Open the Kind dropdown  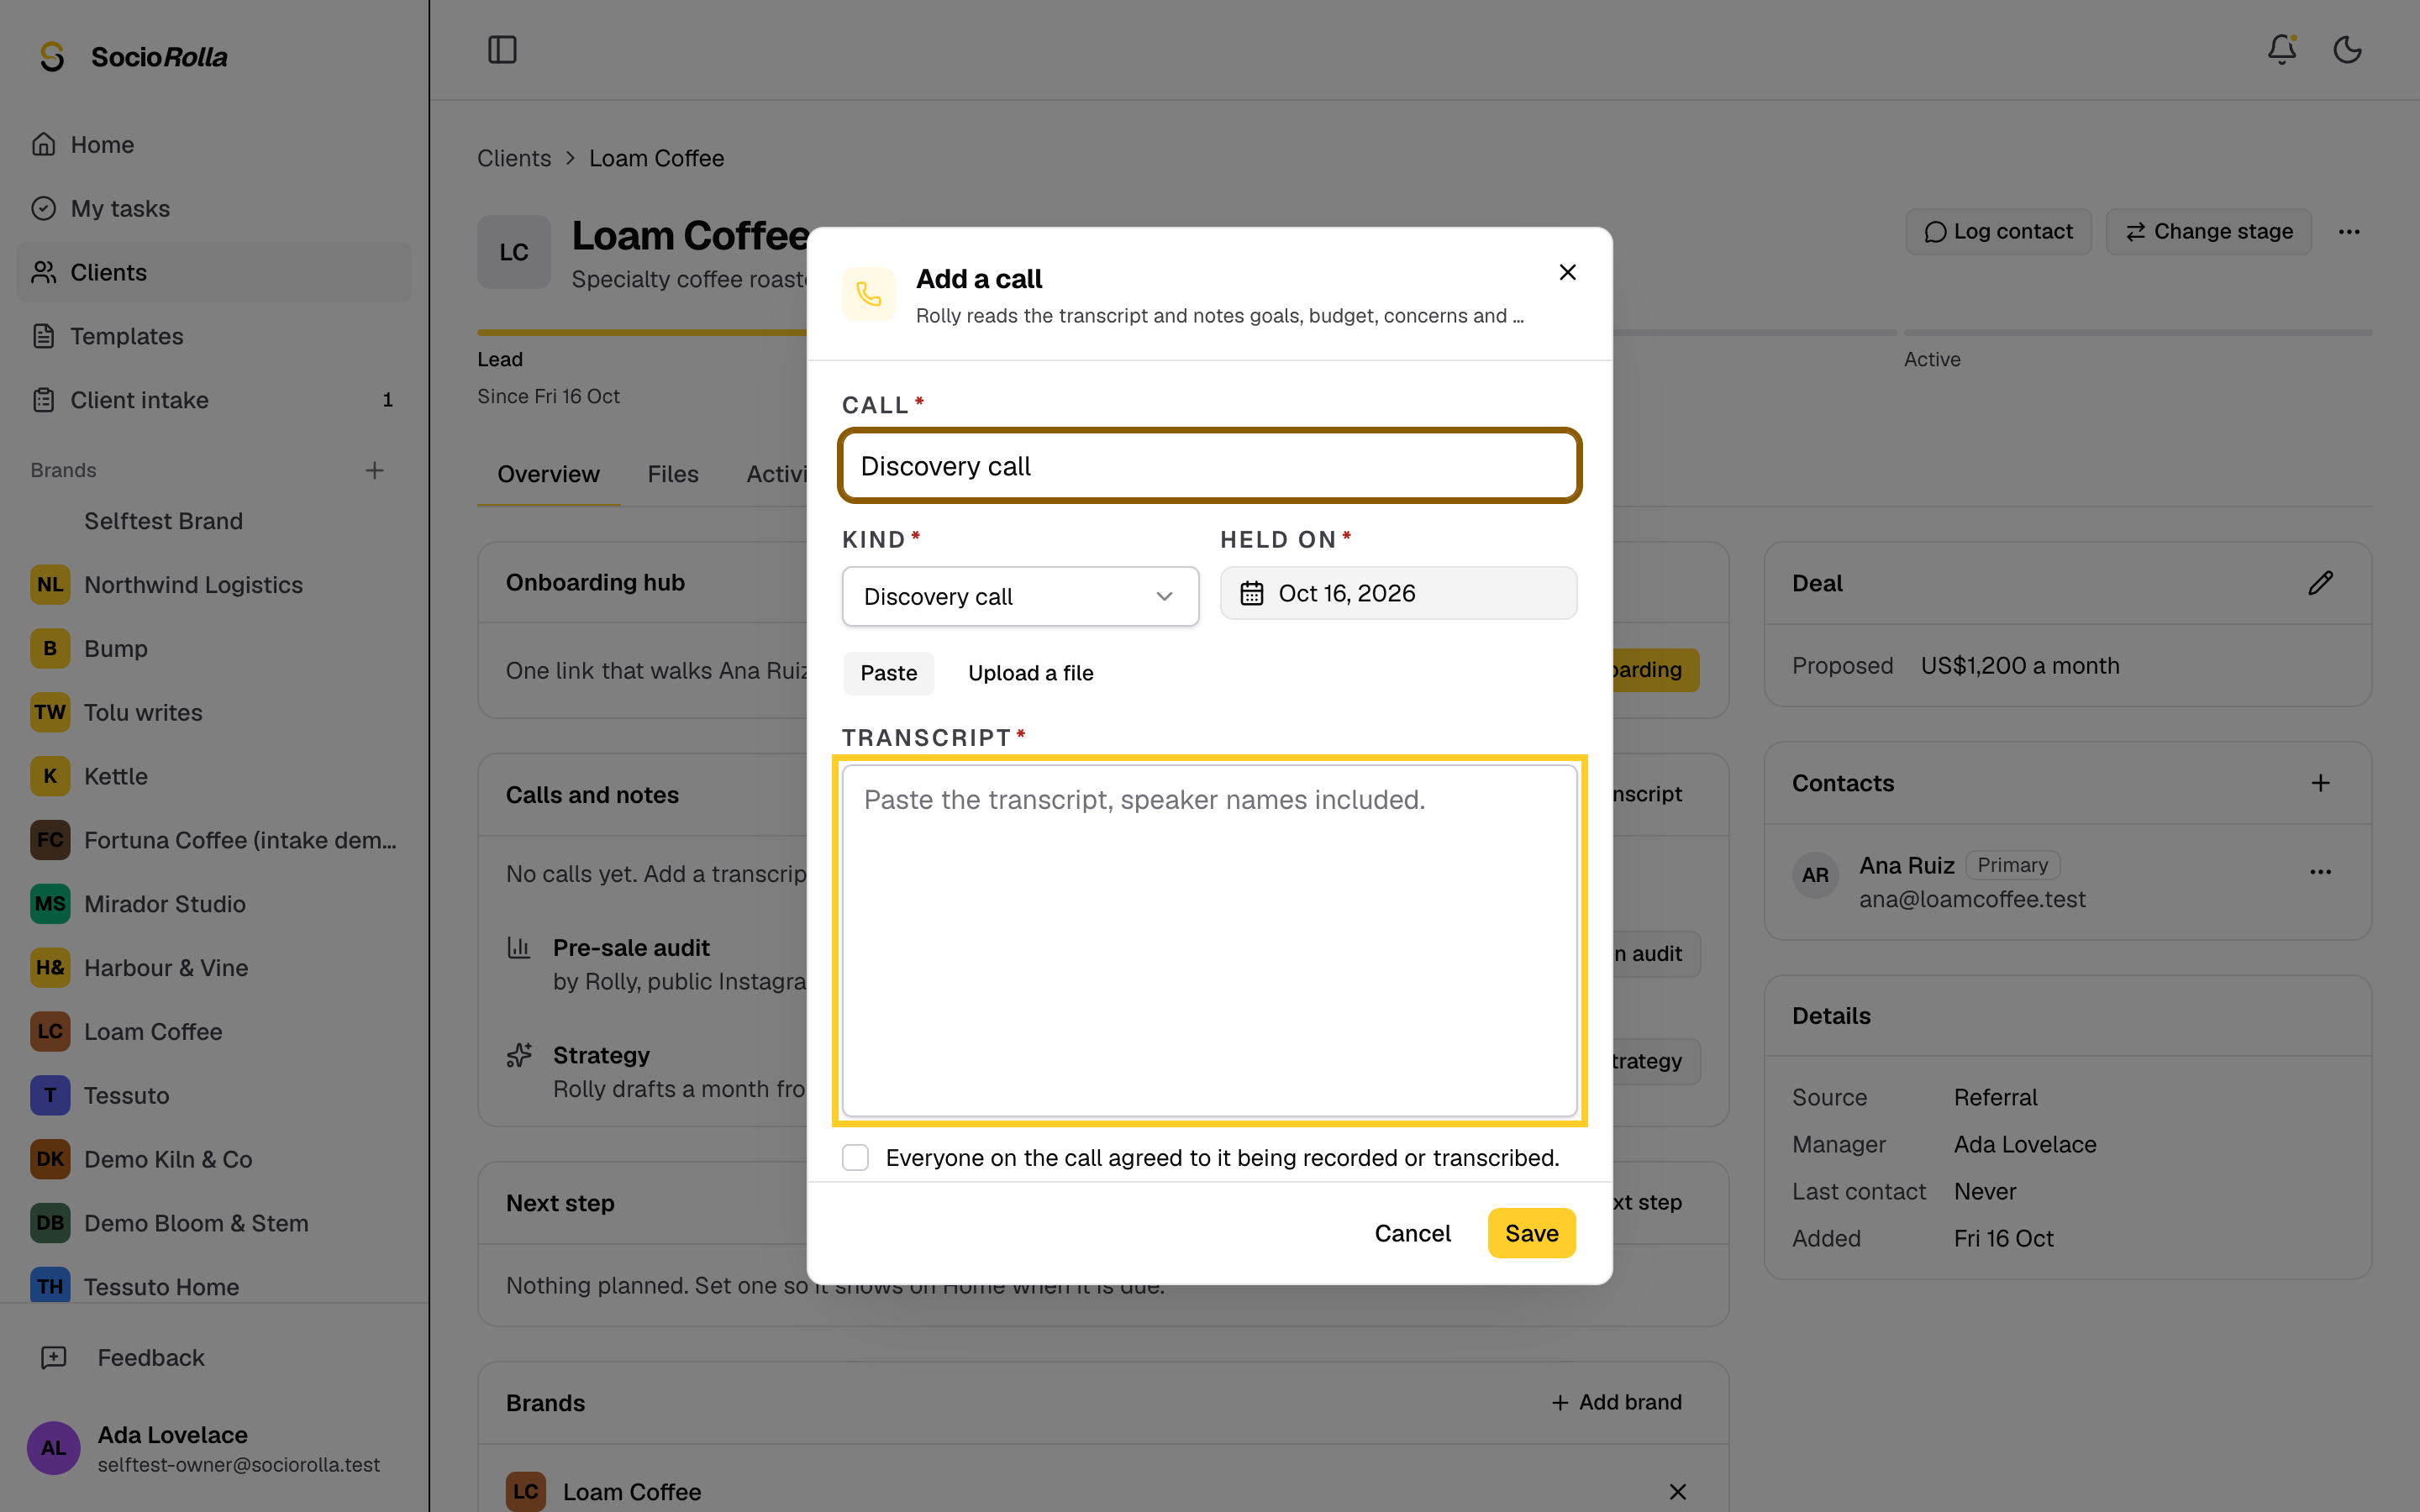[1020, 597]
